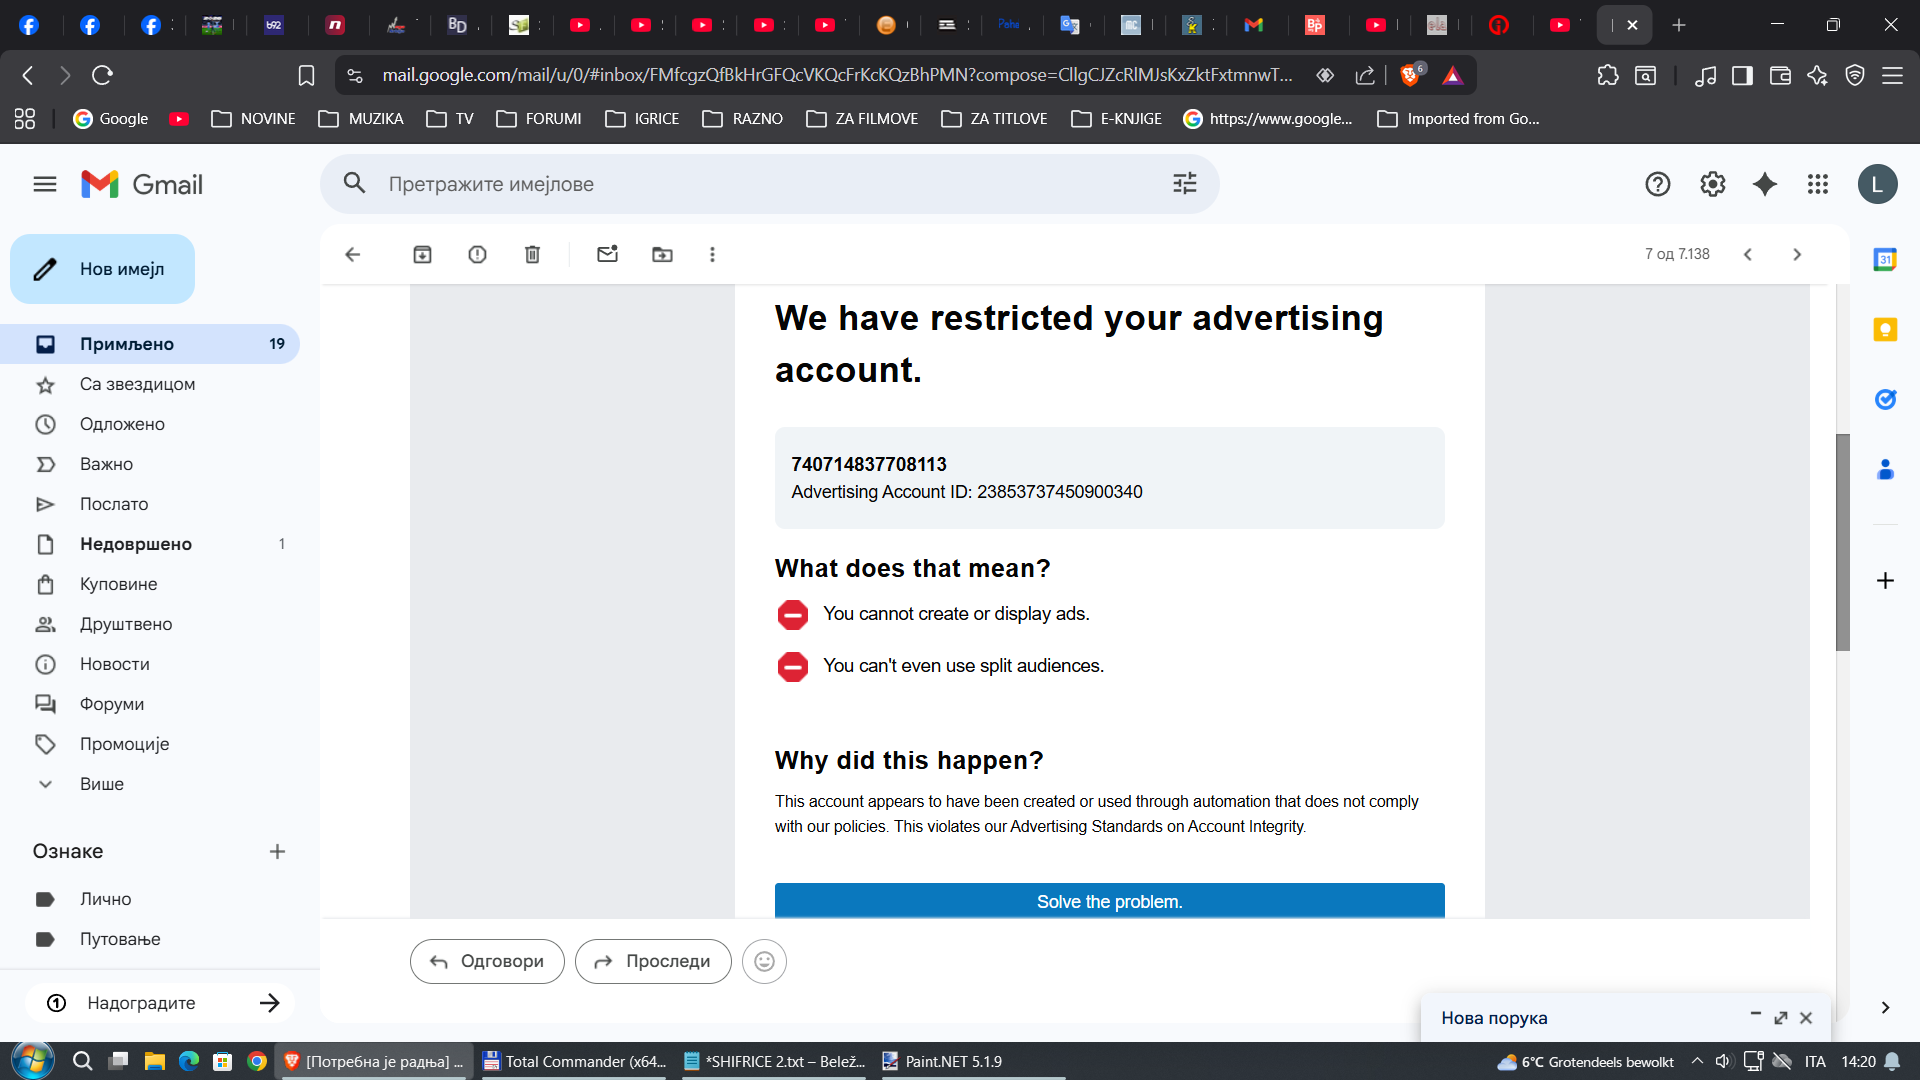Mark the email as unread
The height and width of the screenshot is (1080, 1920).
pos(607,254)
